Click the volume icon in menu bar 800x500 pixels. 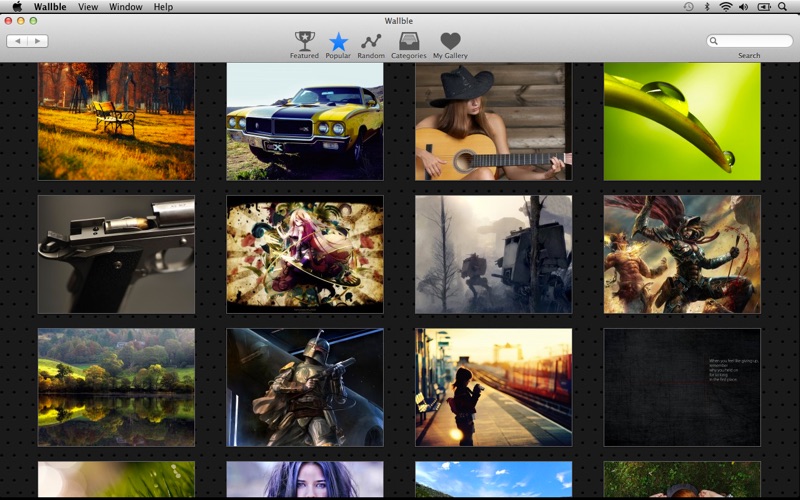point(743,7)
